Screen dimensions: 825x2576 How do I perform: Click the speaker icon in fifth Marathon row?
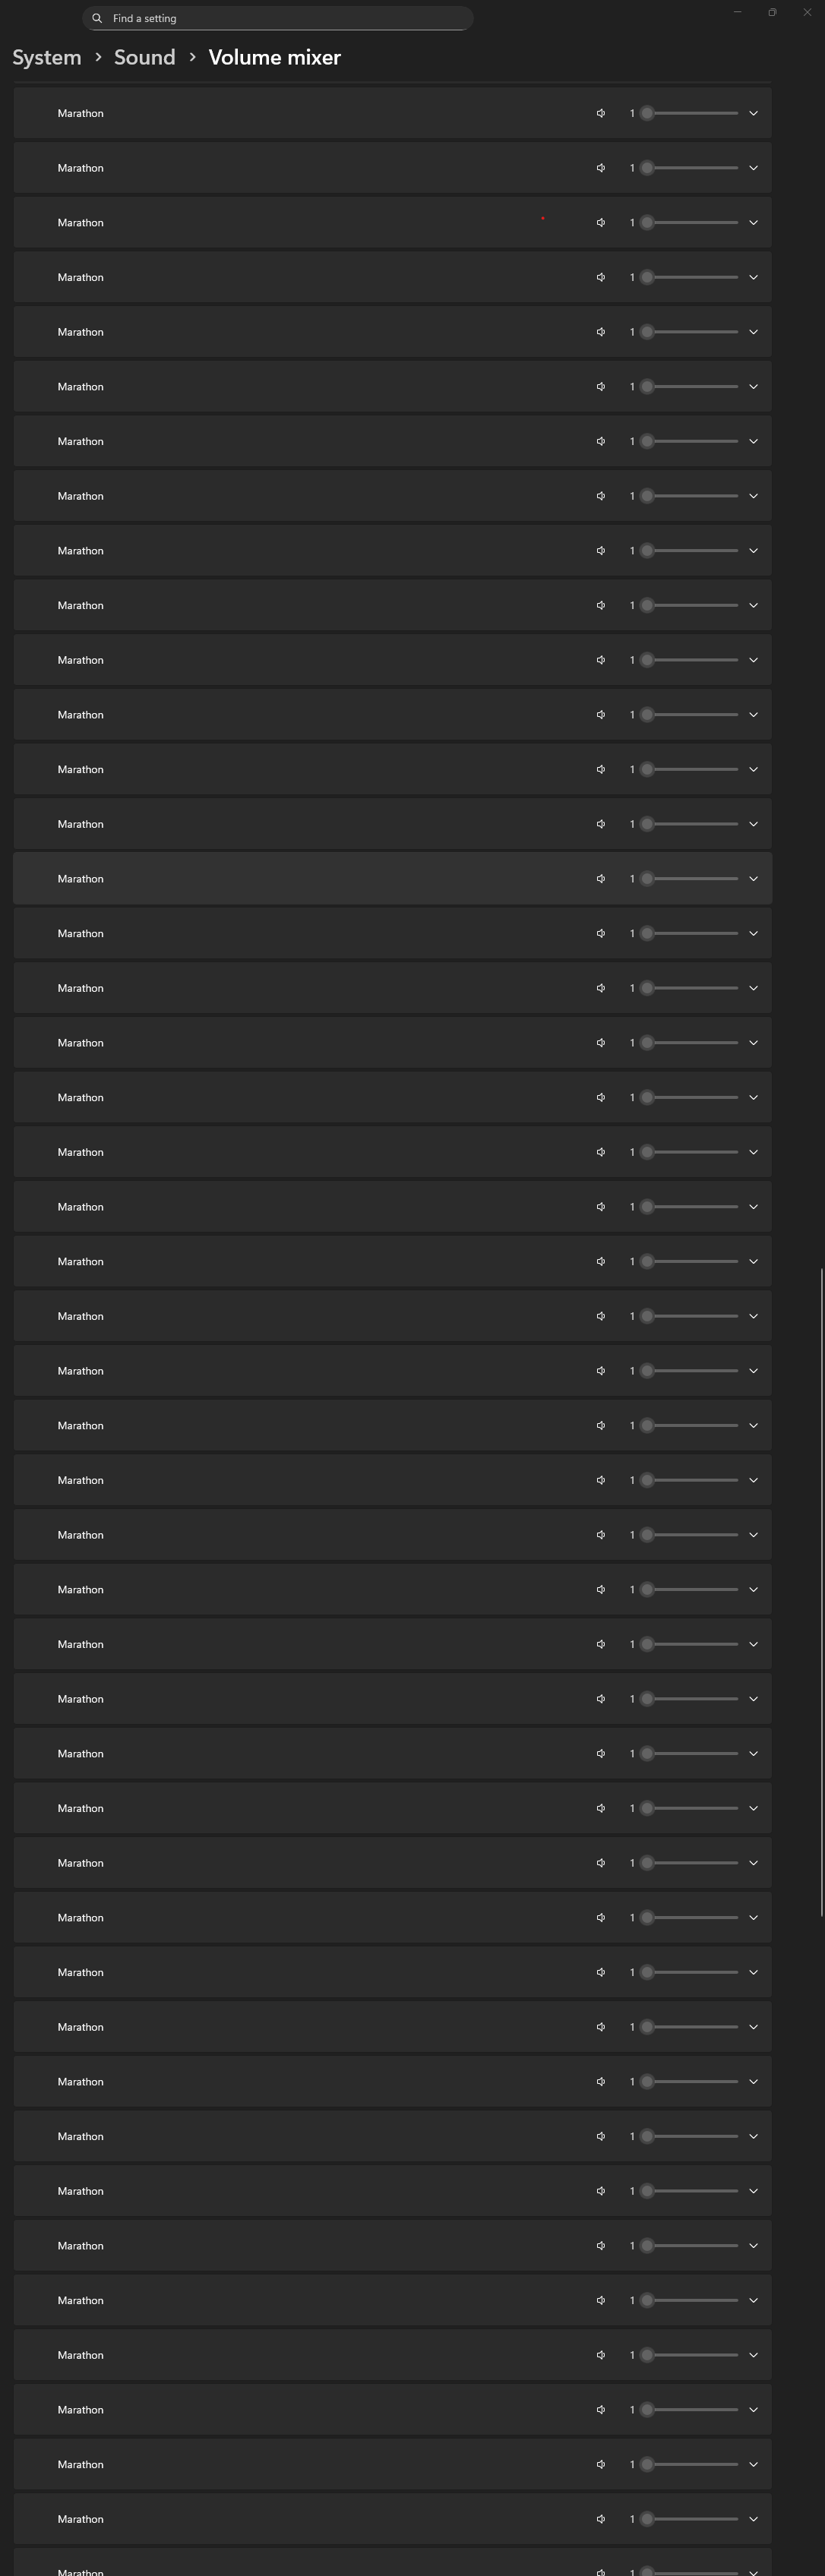(x=601, y=332)
